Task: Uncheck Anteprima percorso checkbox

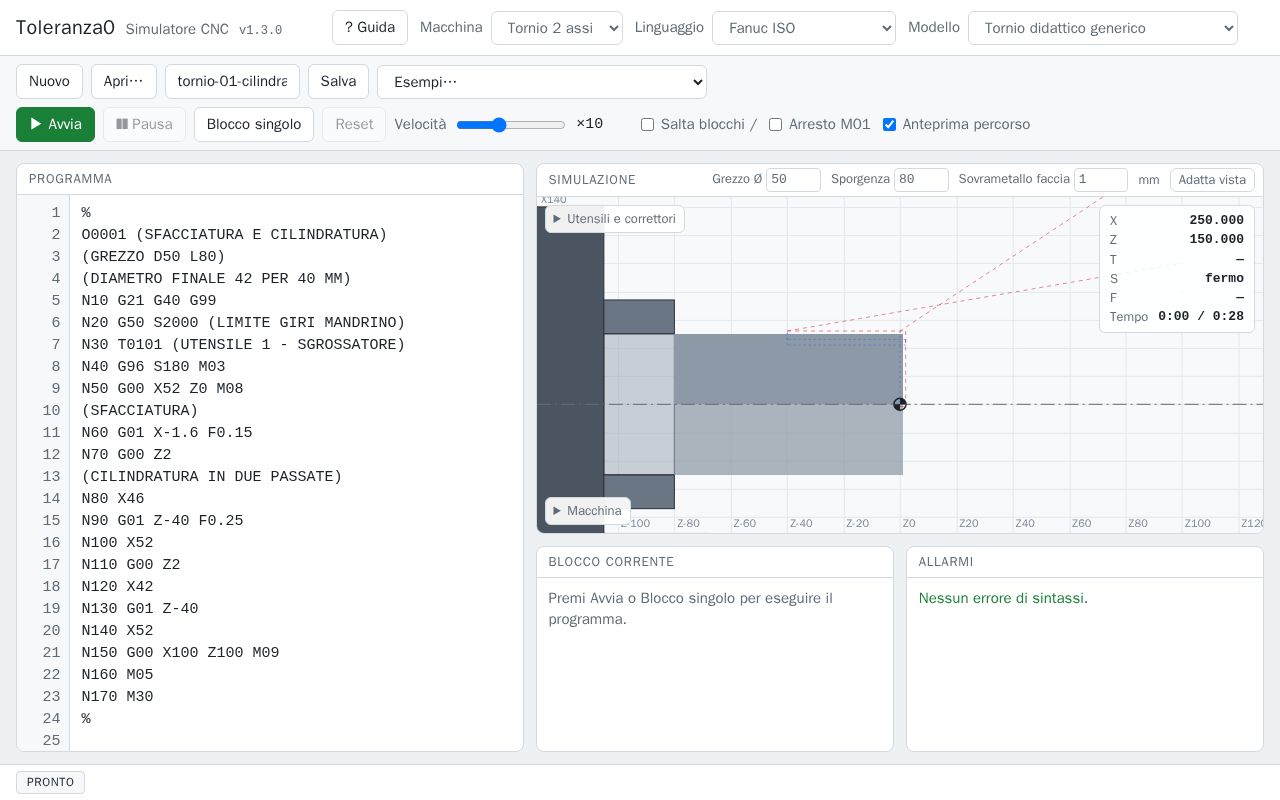Action: click(x=889, y=124)
